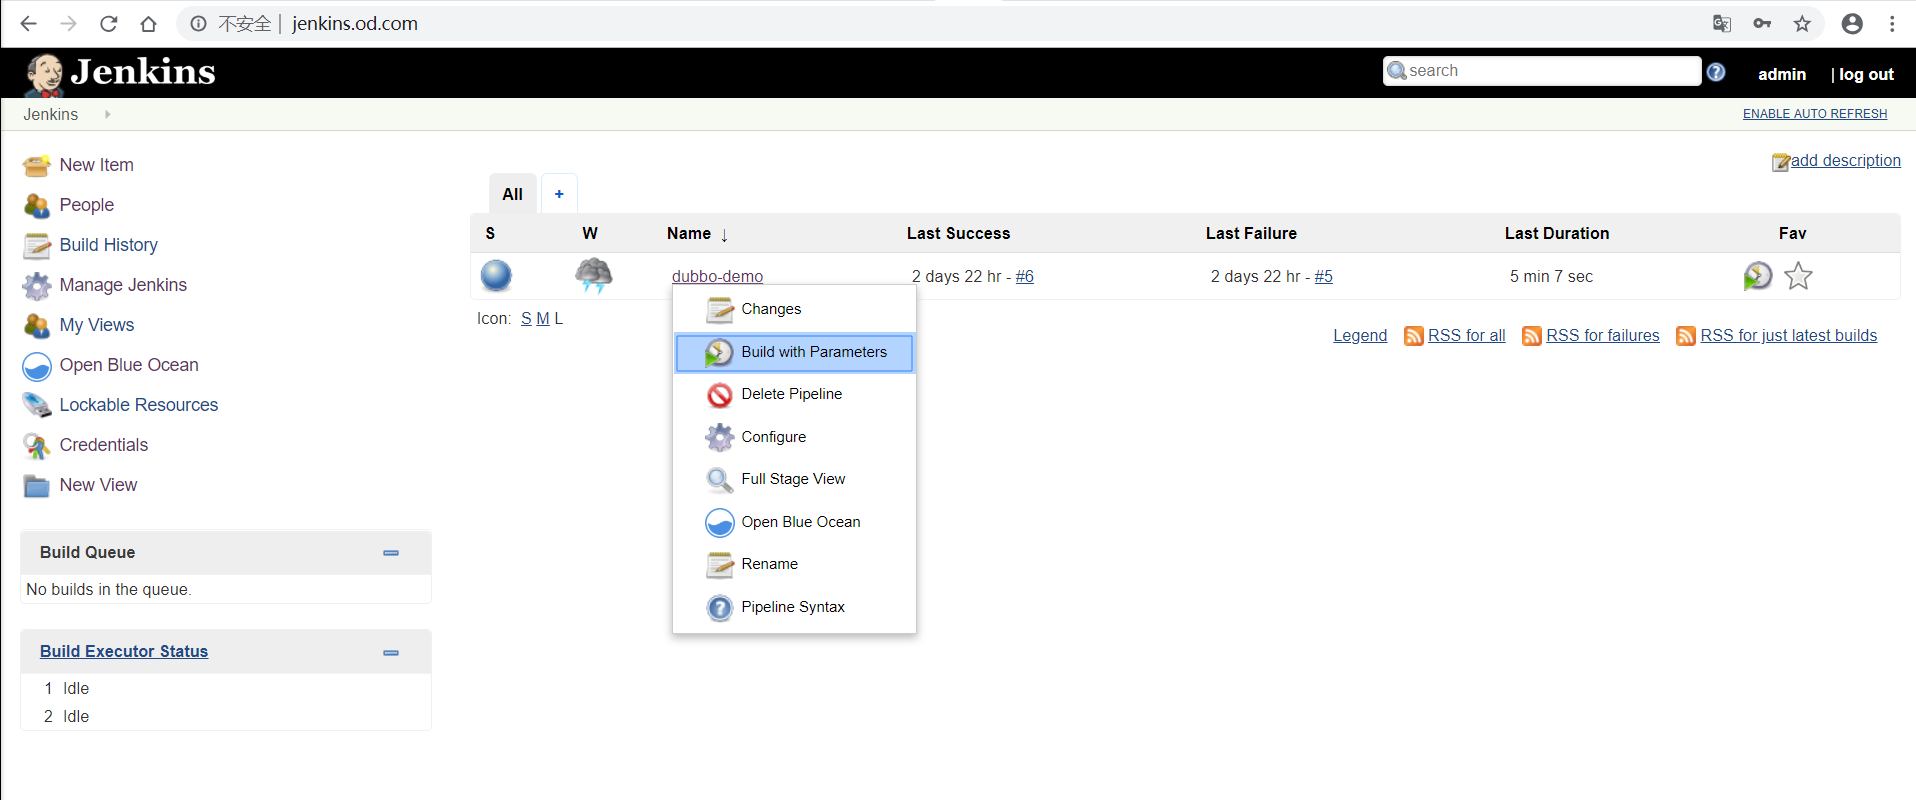
Task: Open the New Item icon in sidebar
Action: 37,165
